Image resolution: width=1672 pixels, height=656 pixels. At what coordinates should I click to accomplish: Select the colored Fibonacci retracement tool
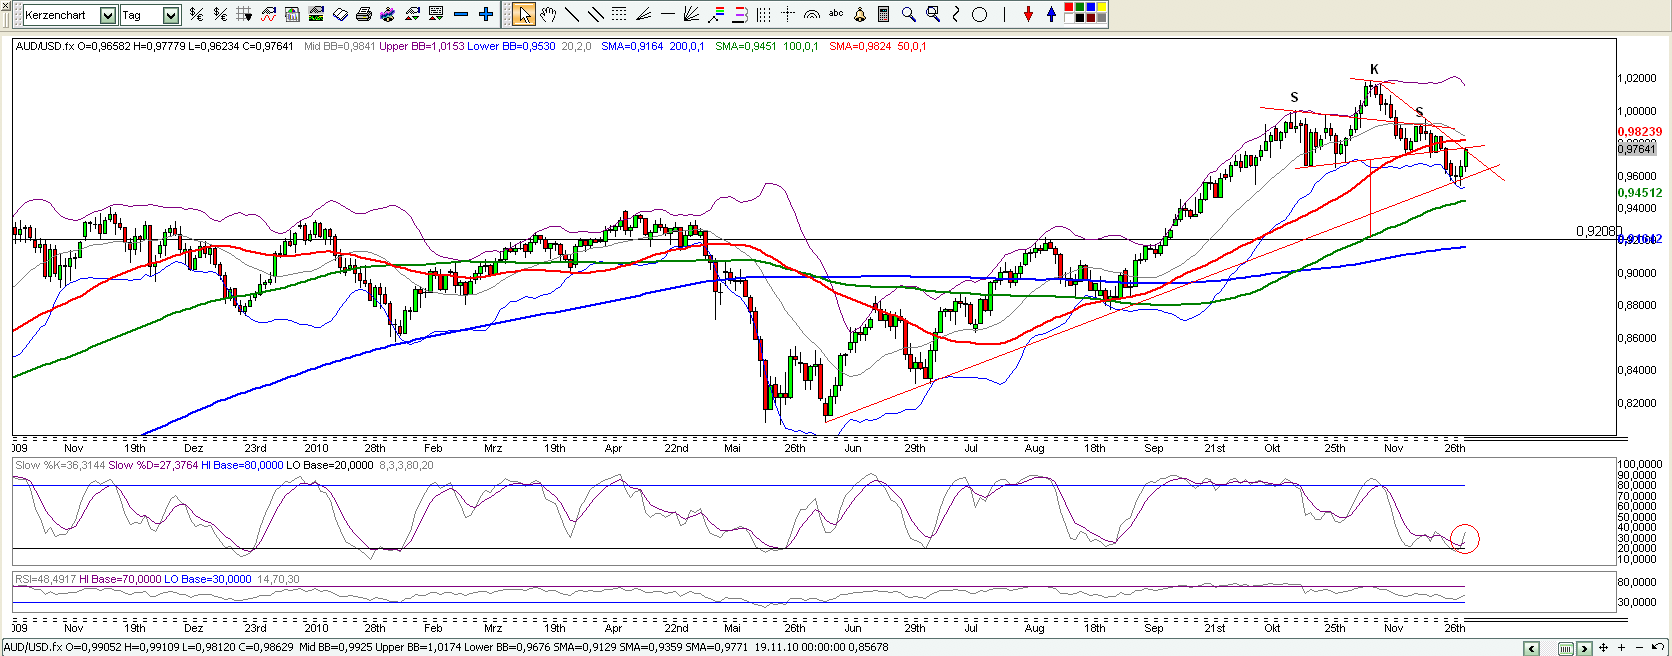click(x=716, y=14)
